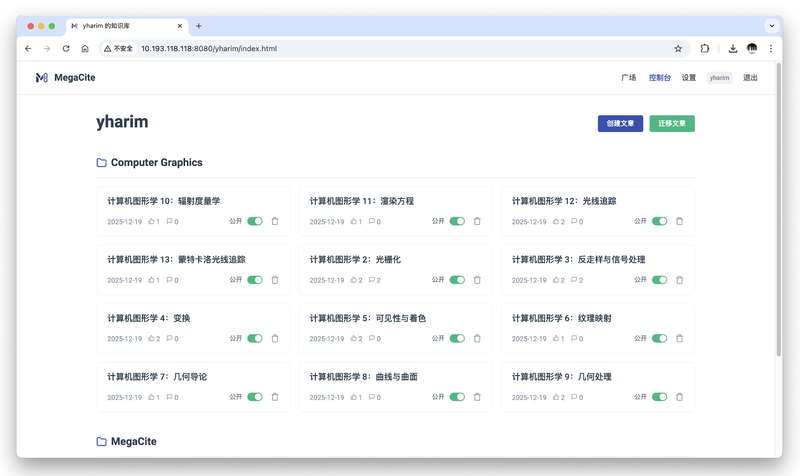The image size is (800, 476).
Task: Reload the current page
Action: pos(66,48)
